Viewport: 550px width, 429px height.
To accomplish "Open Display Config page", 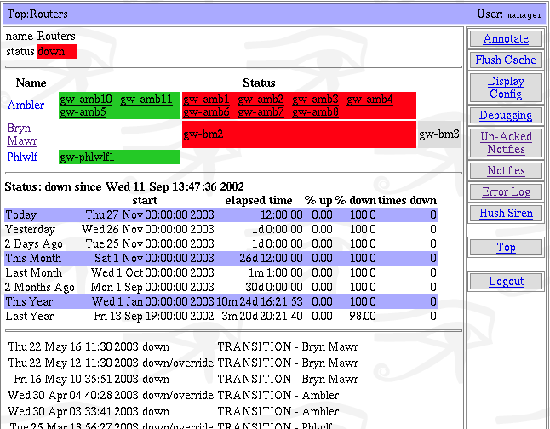I will point(505,87).
